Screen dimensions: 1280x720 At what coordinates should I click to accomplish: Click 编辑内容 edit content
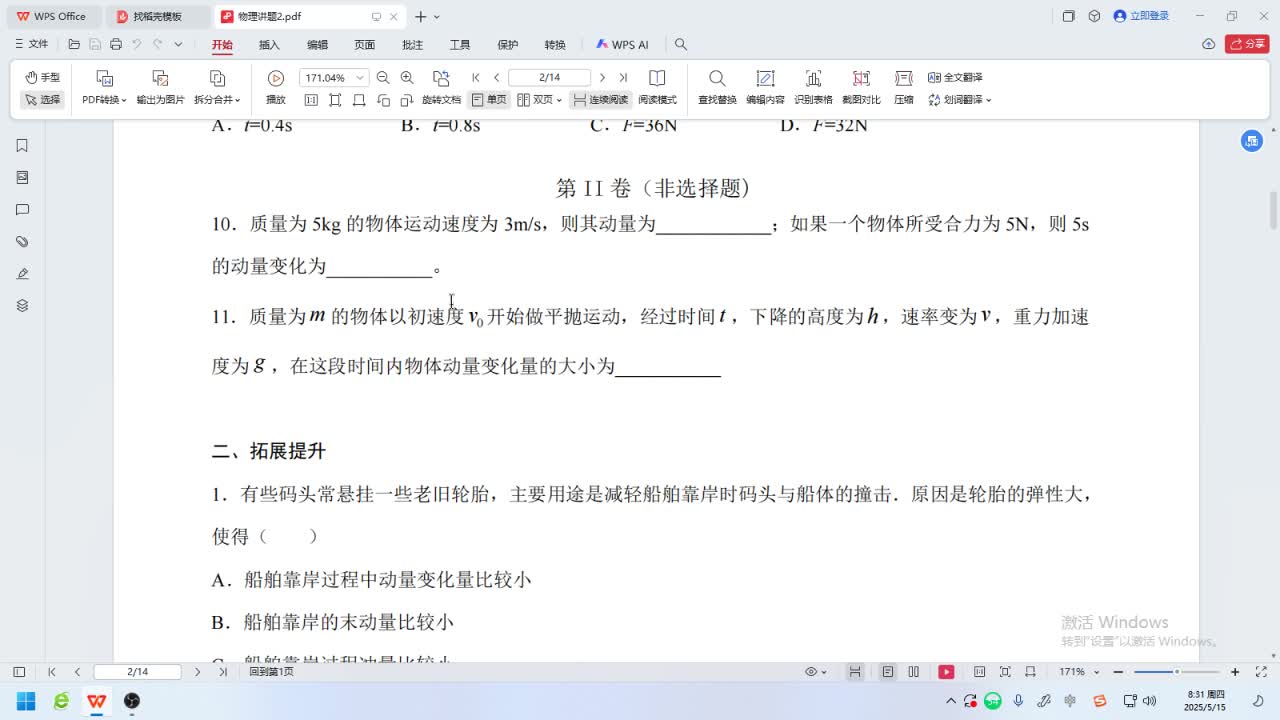pos(765,88)
